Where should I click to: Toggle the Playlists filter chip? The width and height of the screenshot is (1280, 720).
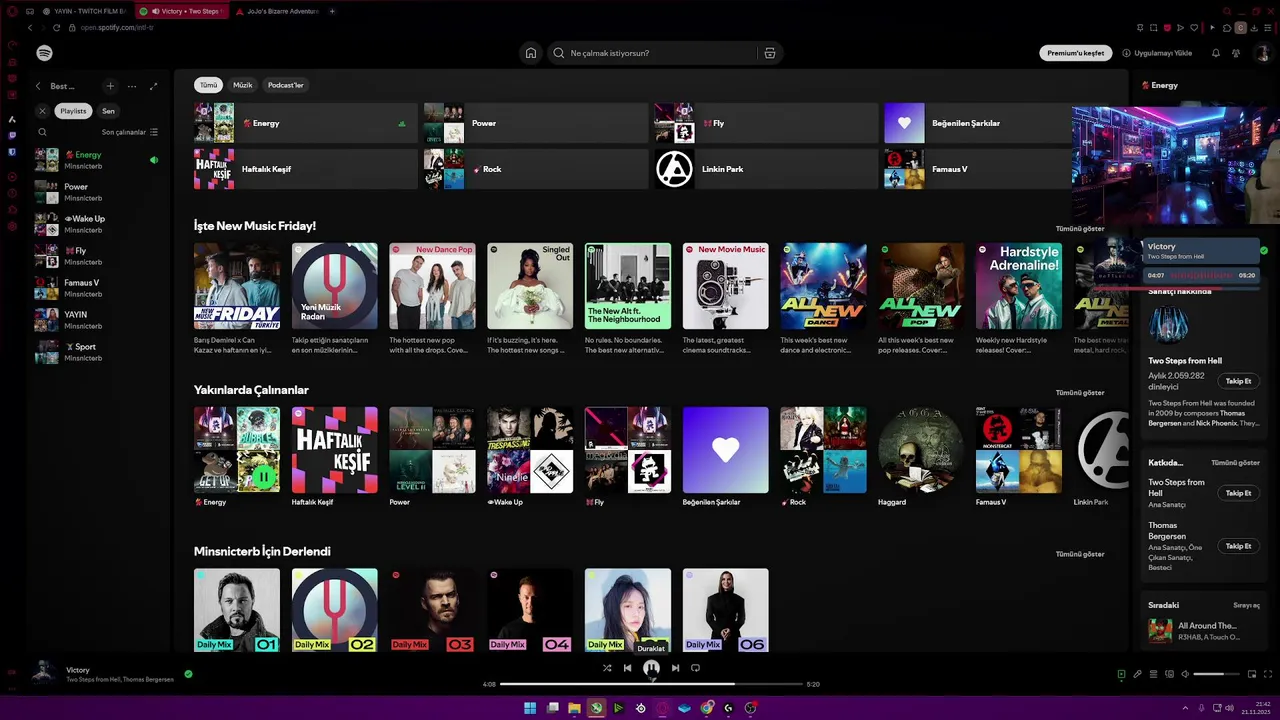pyautogui.click(x=73, y=111)
